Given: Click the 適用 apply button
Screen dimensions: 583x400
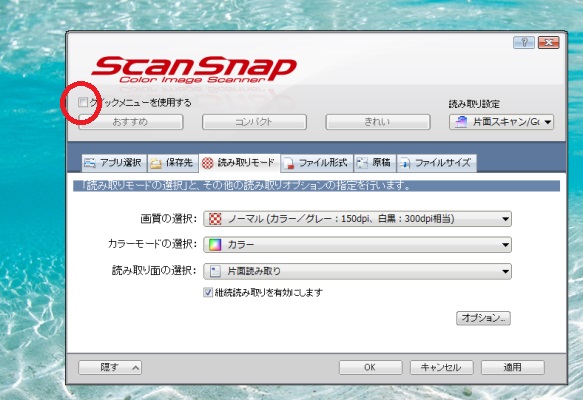Looking at the screenshot, I should [513, 367].
